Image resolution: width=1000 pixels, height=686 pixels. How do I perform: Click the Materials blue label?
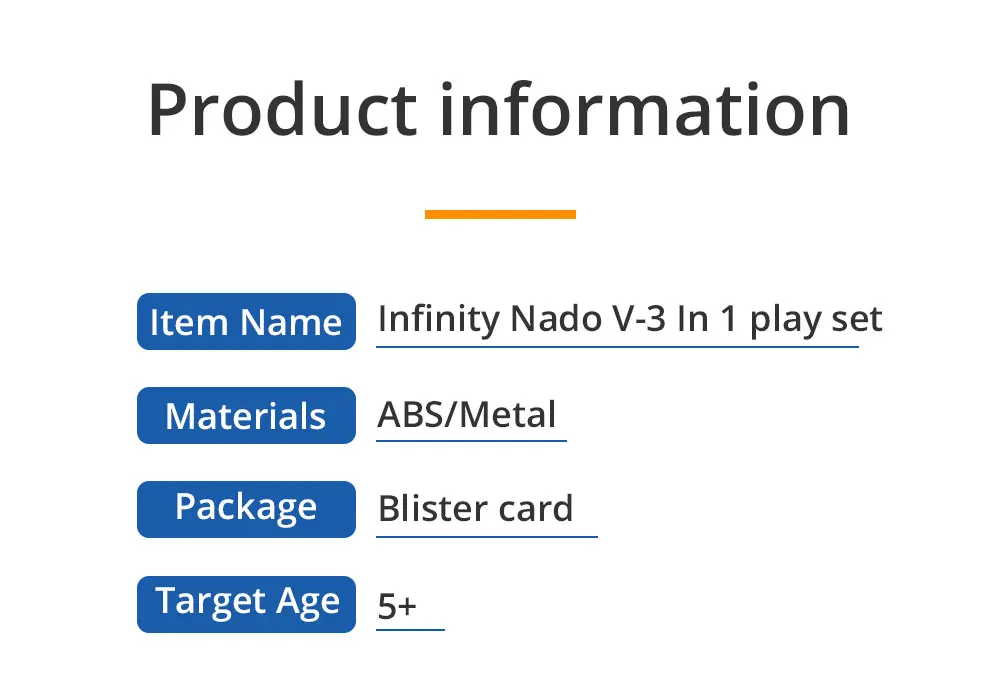pyautogui.click(x=246, y=415)
